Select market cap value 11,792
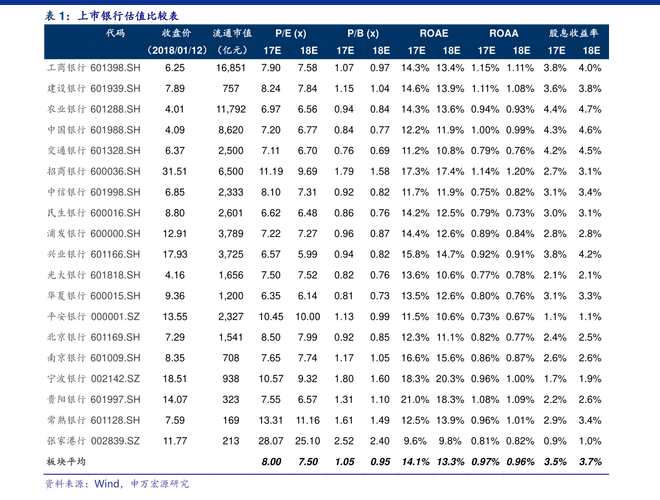The width and height of the screenshot is (660, 500). (231, 109)
